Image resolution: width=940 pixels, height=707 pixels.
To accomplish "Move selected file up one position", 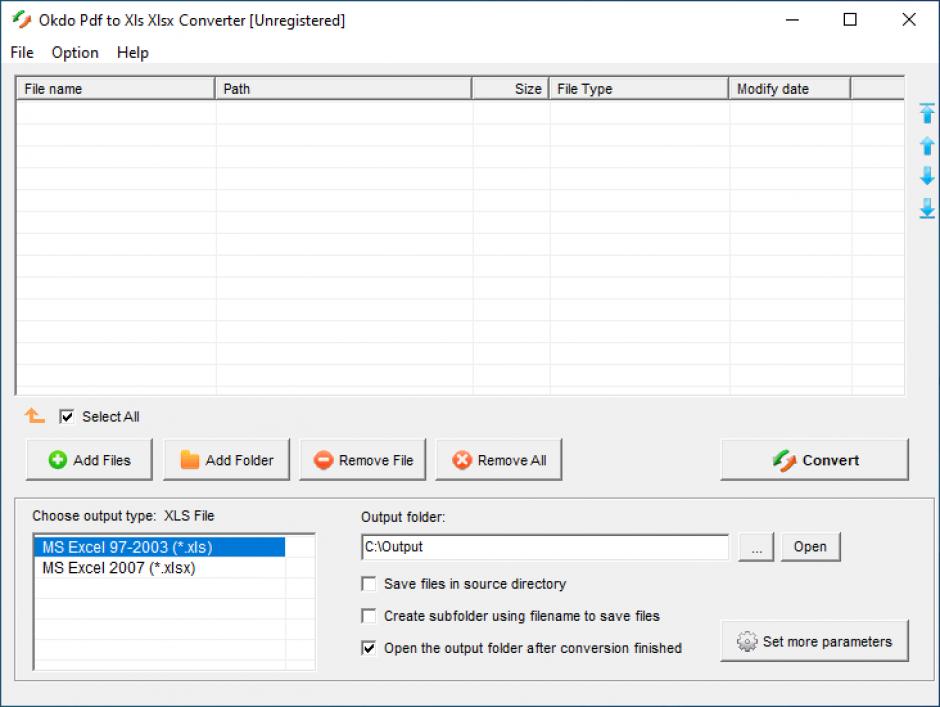I will pos(927,146).
